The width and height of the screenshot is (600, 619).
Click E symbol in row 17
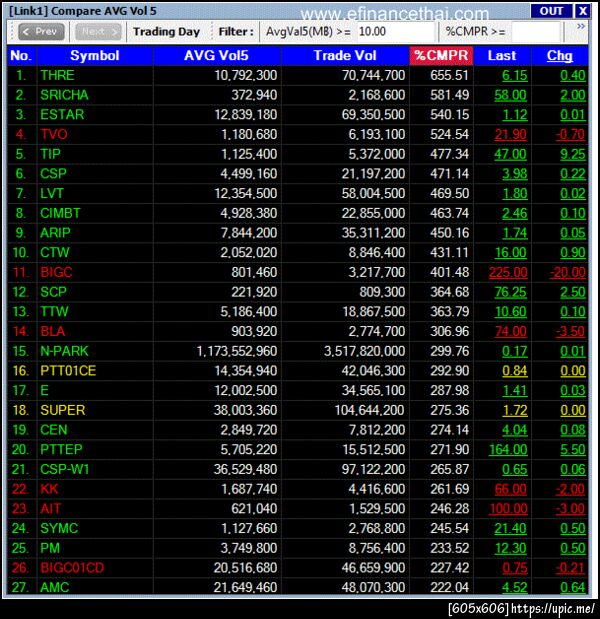coord(45,391)
